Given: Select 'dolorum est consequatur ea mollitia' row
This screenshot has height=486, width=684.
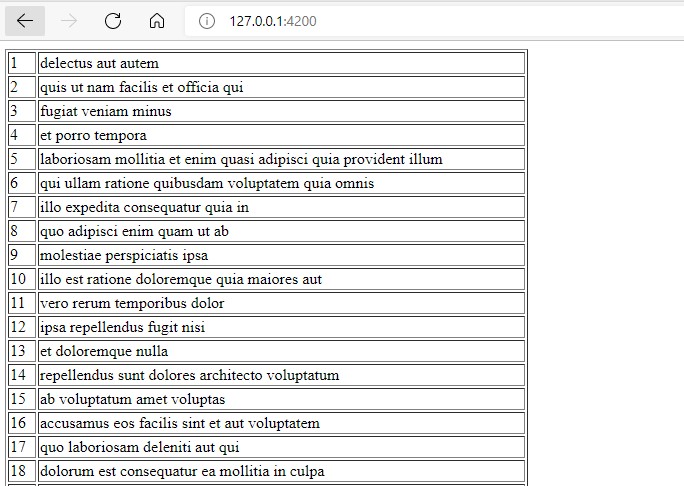Looking at the screenshot, I should tap(182, 471).
